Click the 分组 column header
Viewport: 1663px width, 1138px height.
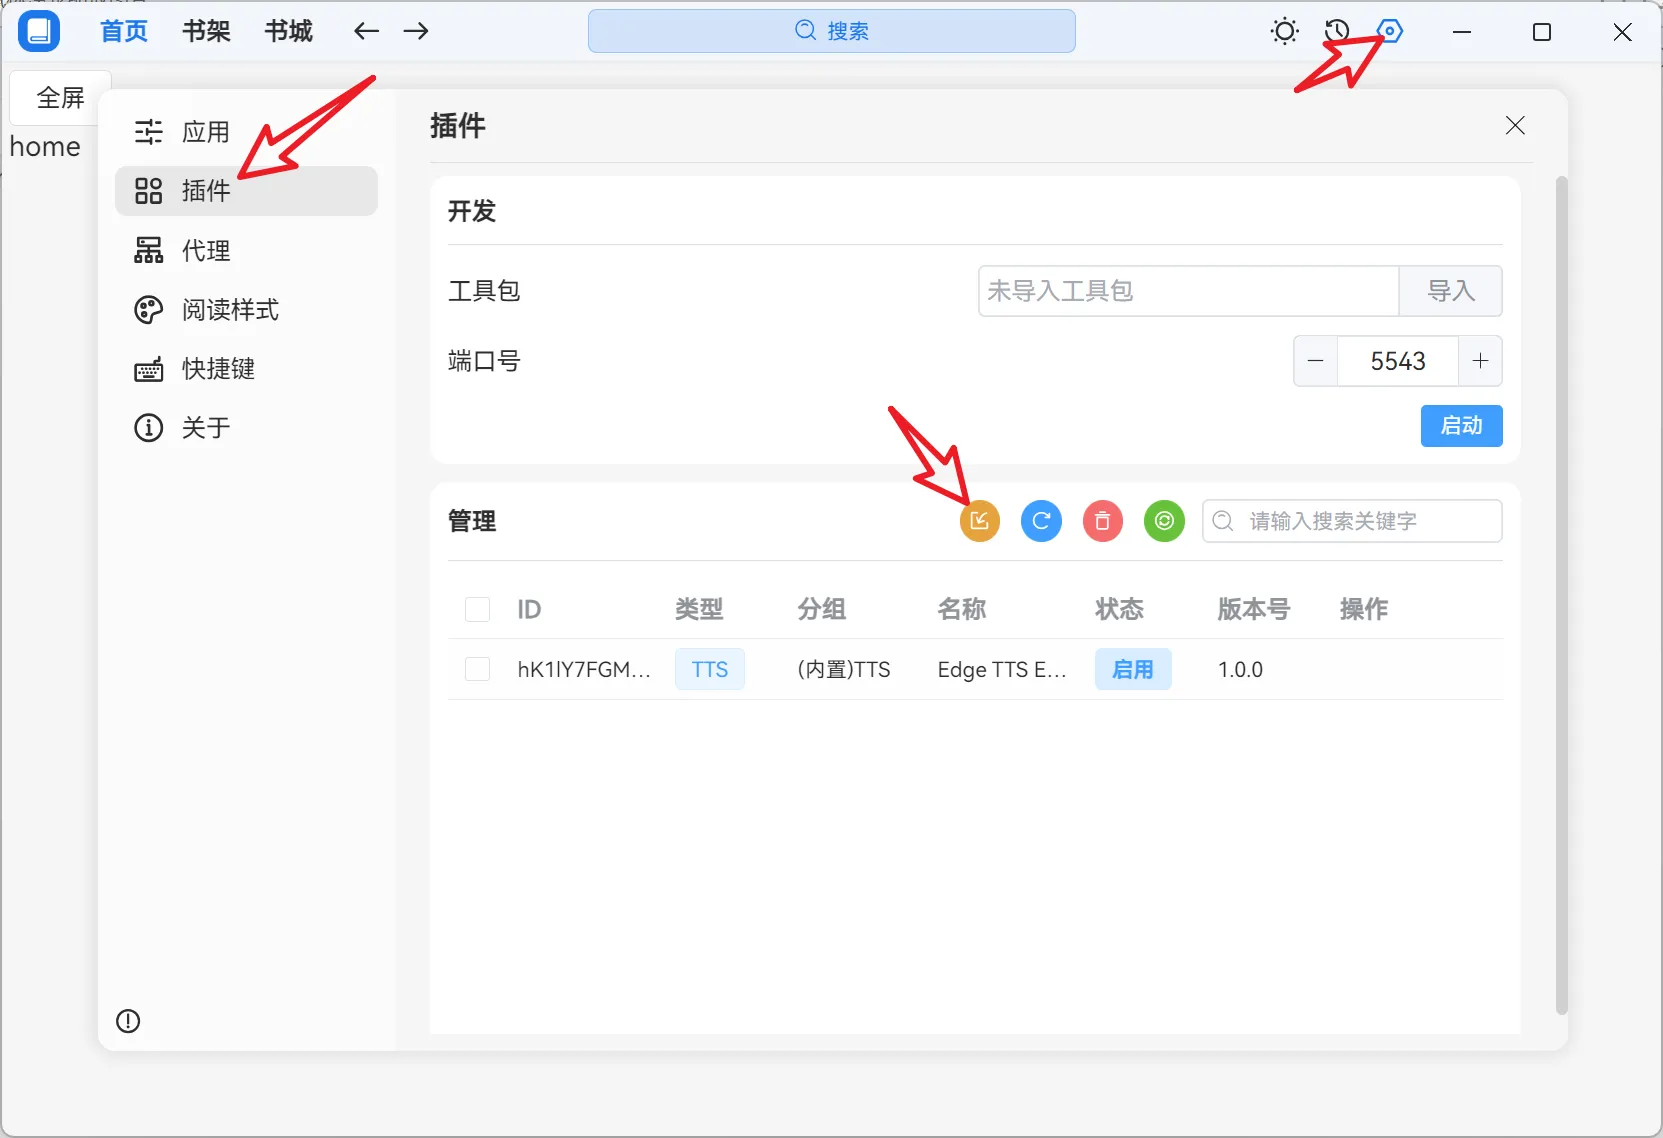[822, 609]
